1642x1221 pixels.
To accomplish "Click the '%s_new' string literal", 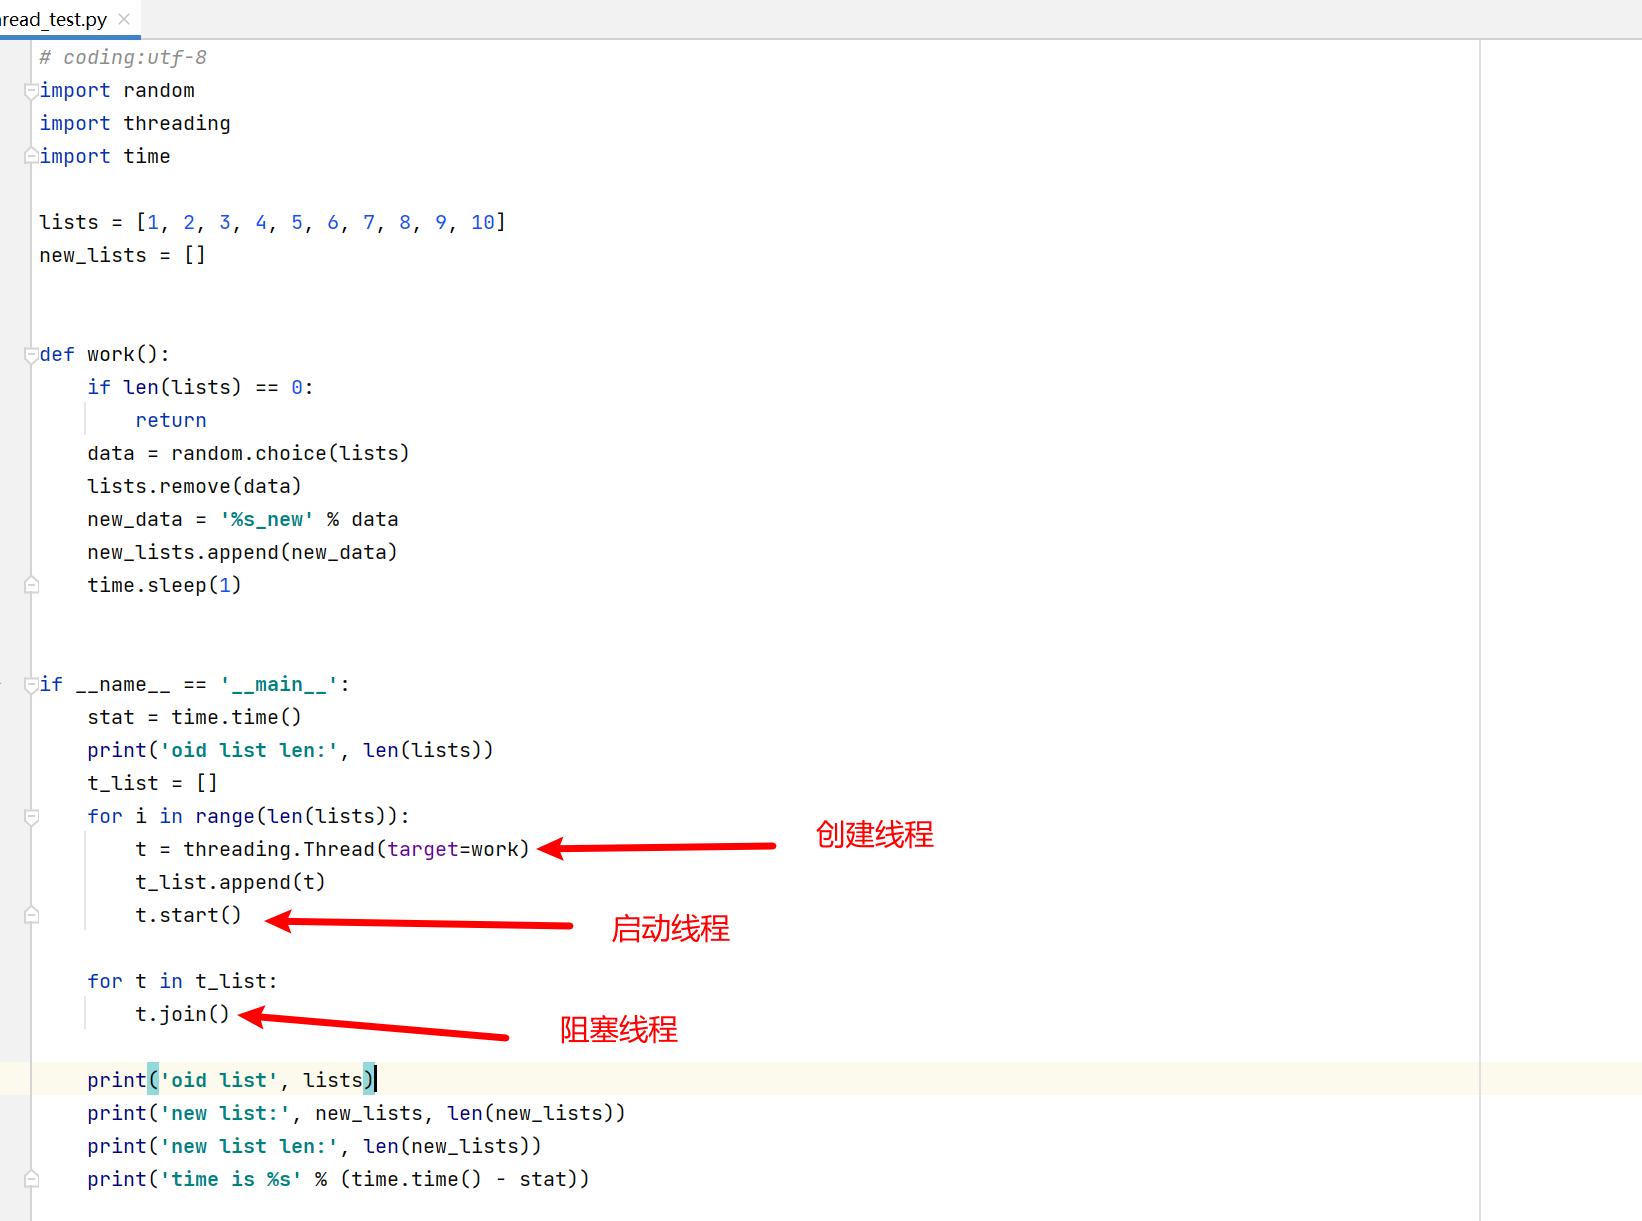I will pos(267,519).
